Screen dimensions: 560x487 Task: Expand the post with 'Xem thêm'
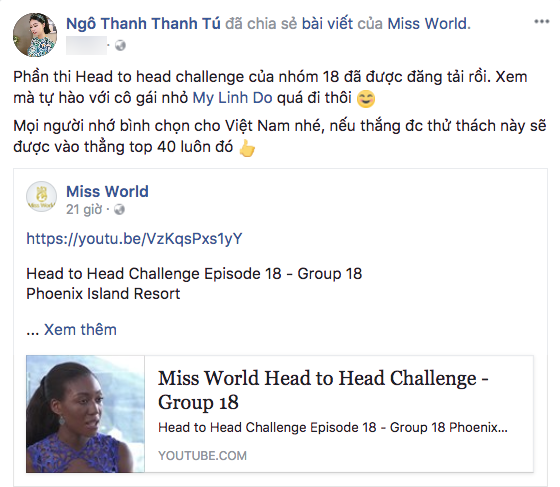coord(80,330)
